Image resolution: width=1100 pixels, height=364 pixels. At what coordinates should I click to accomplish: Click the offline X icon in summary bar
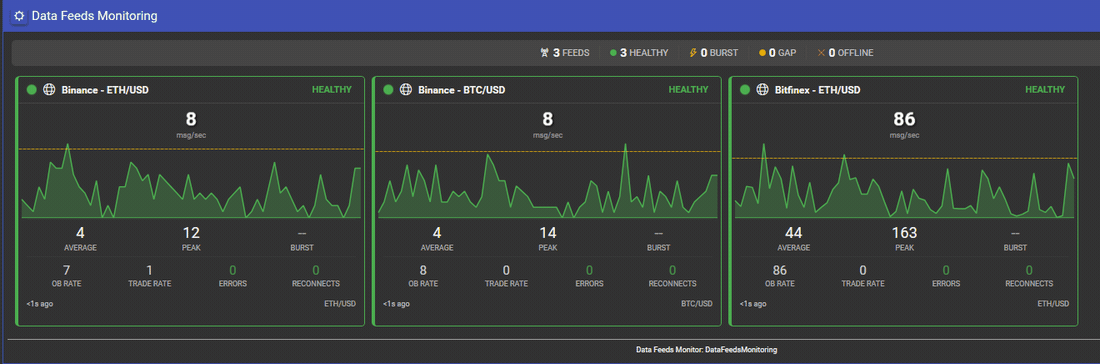821,53
